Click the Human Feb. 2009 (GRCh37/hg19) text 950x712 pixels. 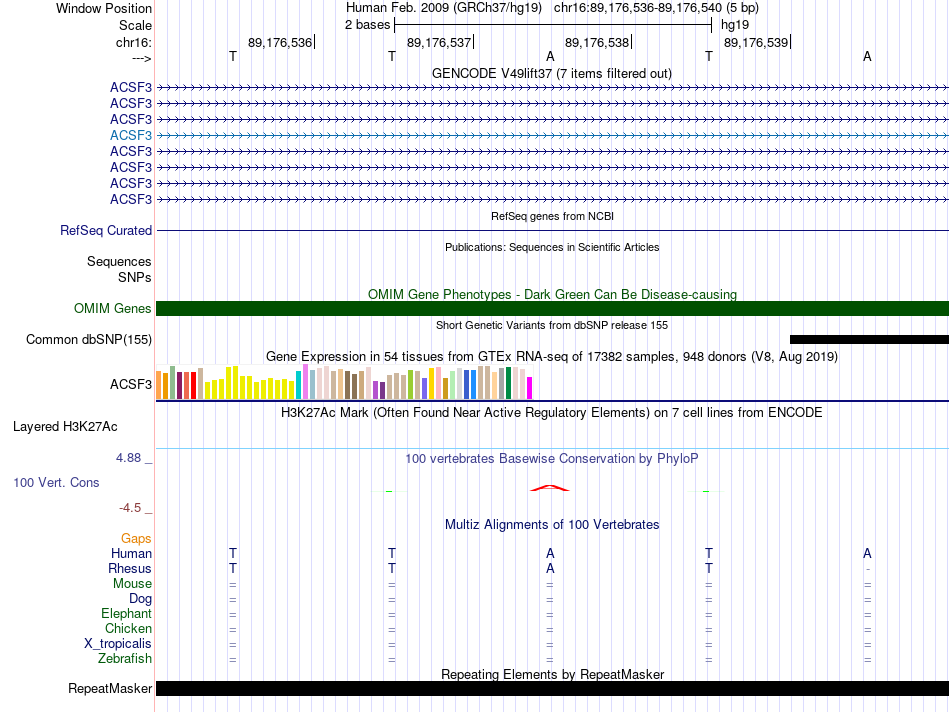443,8
